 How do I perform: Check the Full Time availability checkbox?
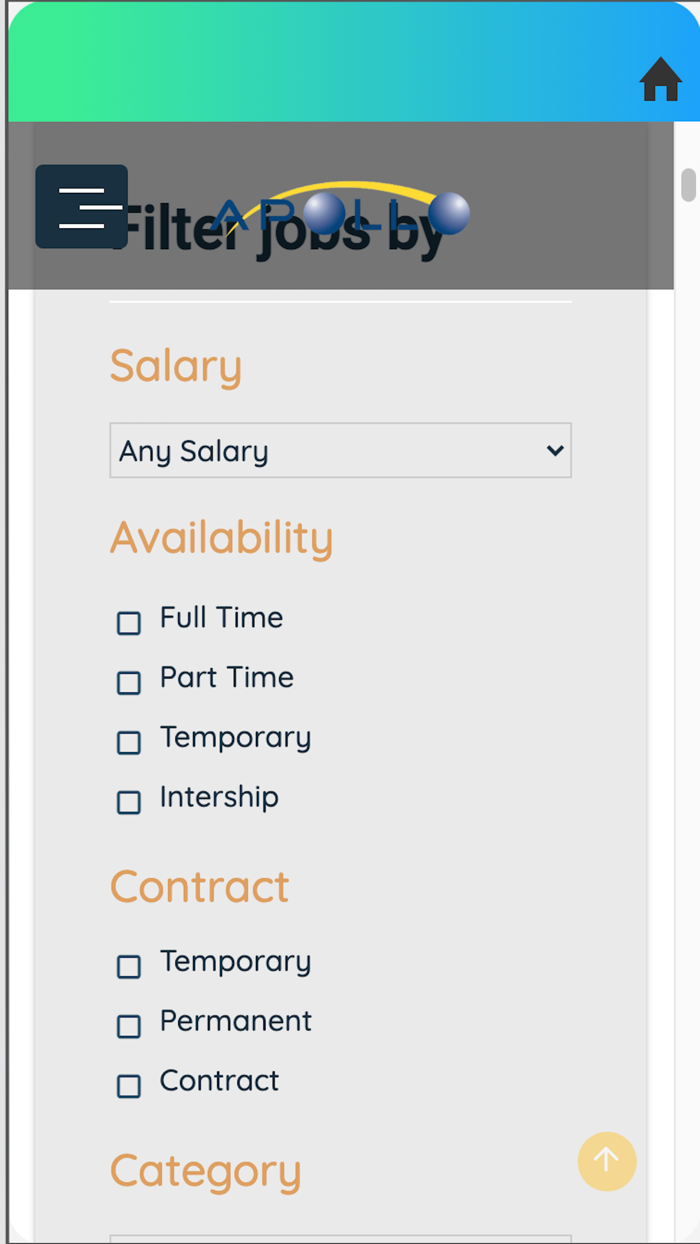click(x=128, y=623)
